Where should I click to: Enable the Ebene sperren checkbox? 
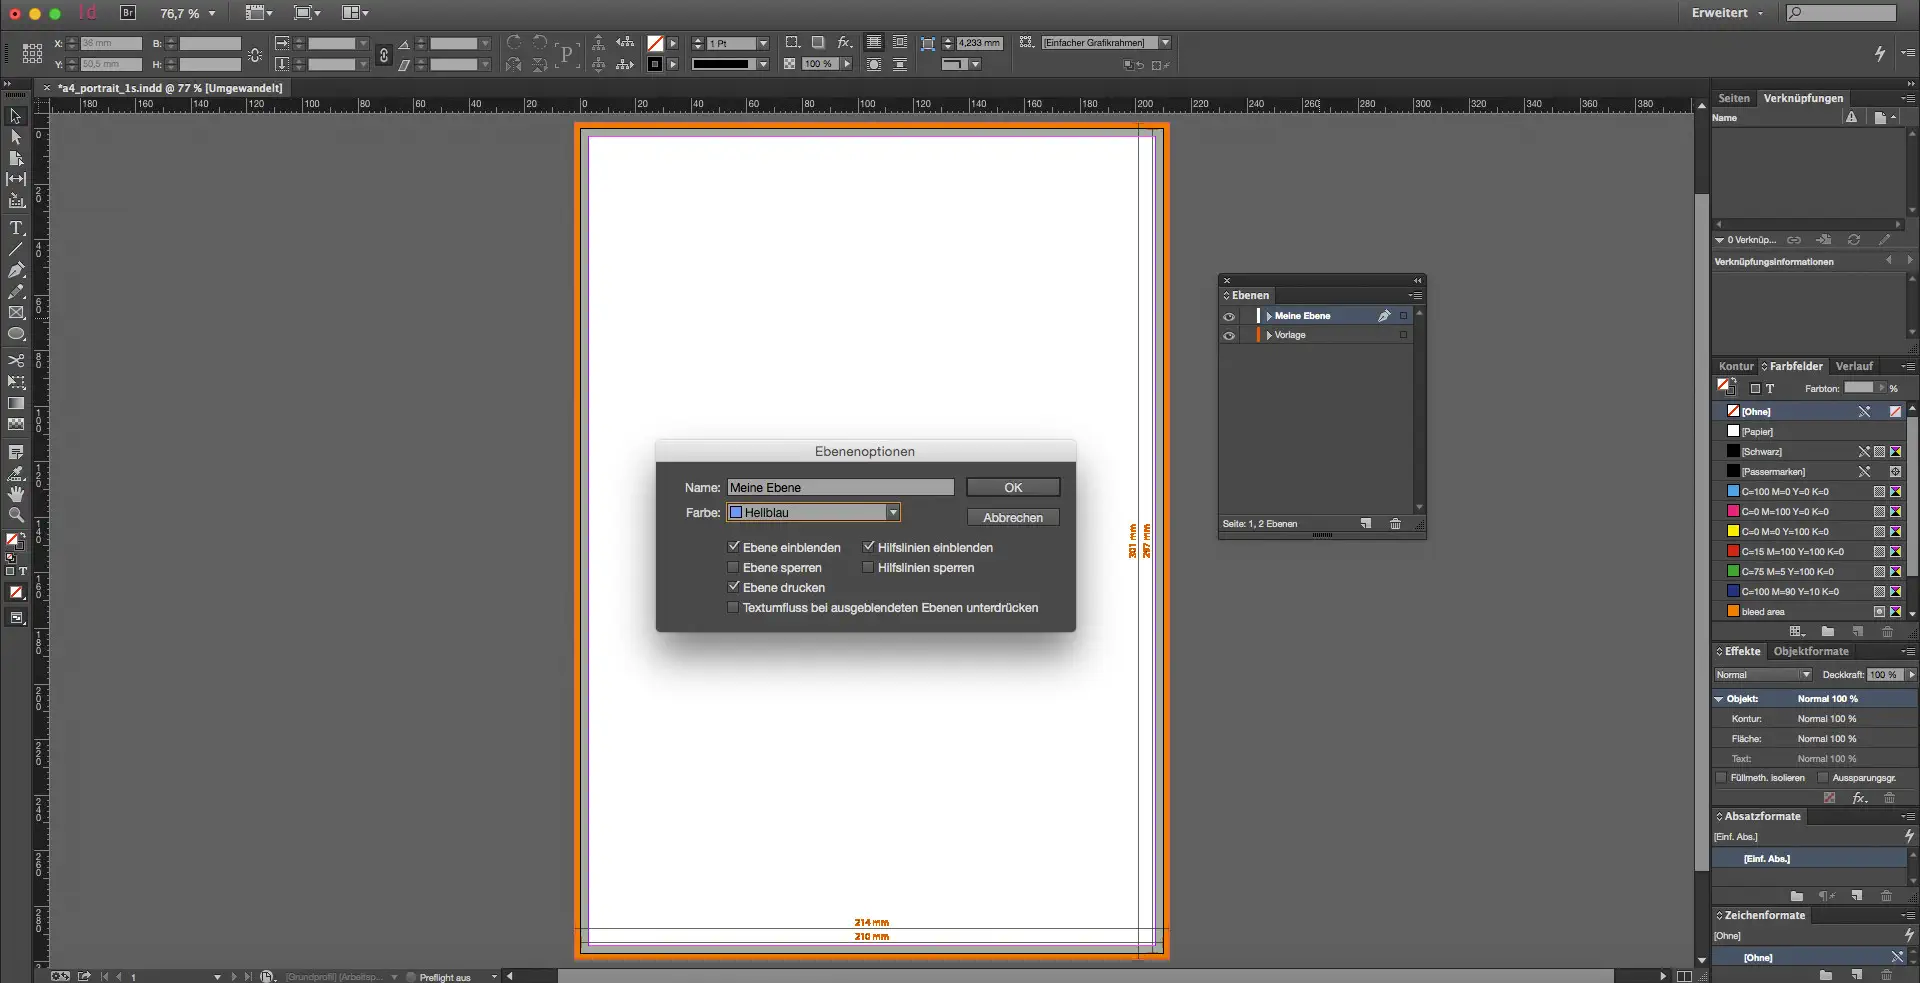pos(733,567)
